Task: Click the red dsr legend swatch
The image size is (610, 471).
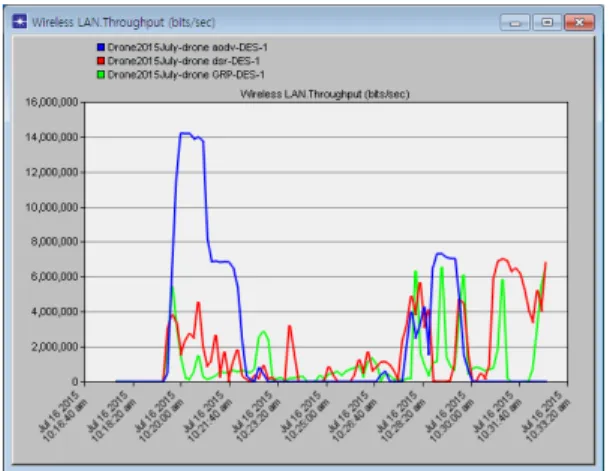Action: (x=101, y=61)
